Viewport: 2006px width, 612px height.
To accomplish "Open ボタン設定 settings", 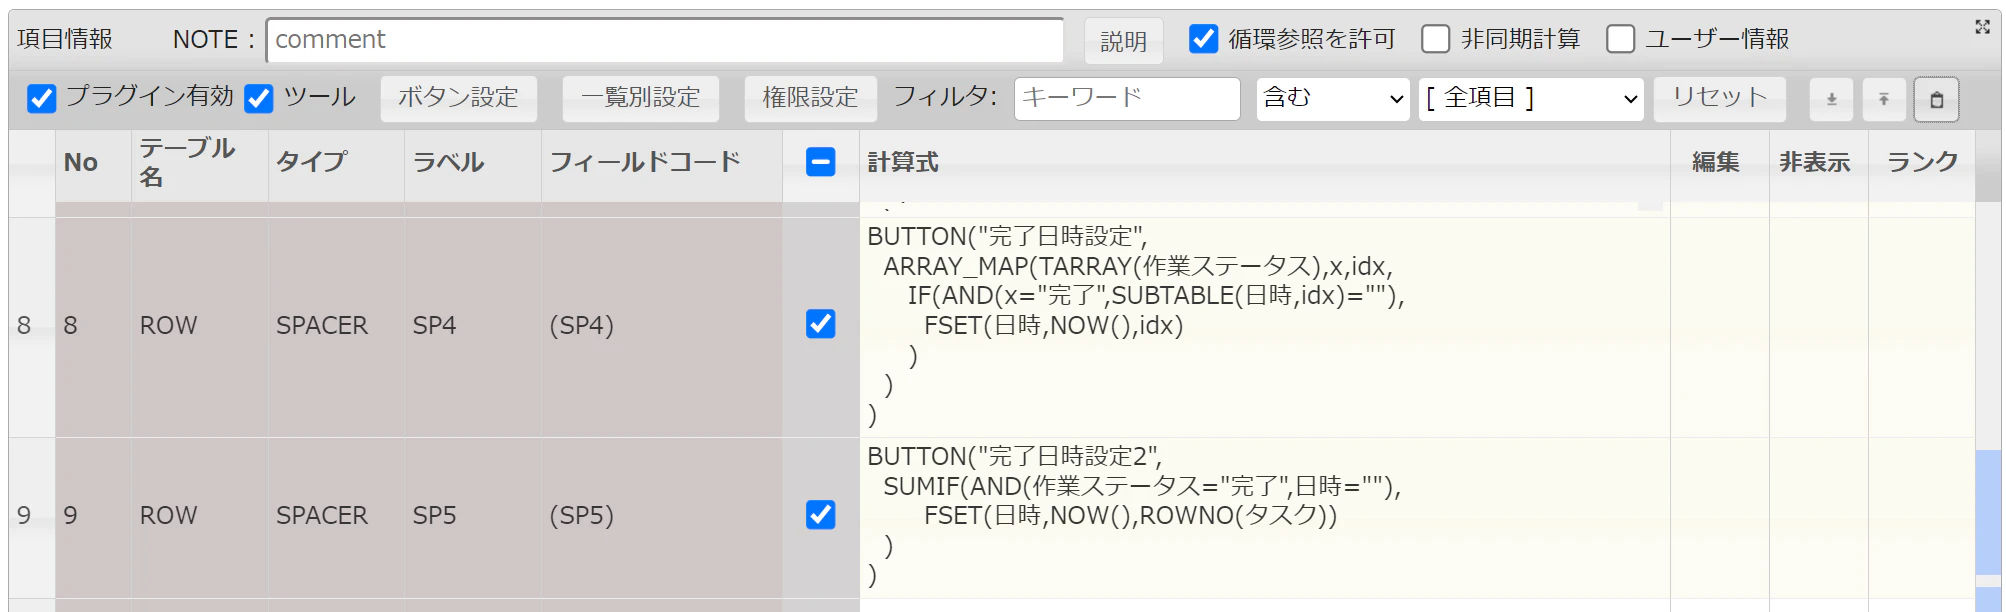I will point(458,98).
